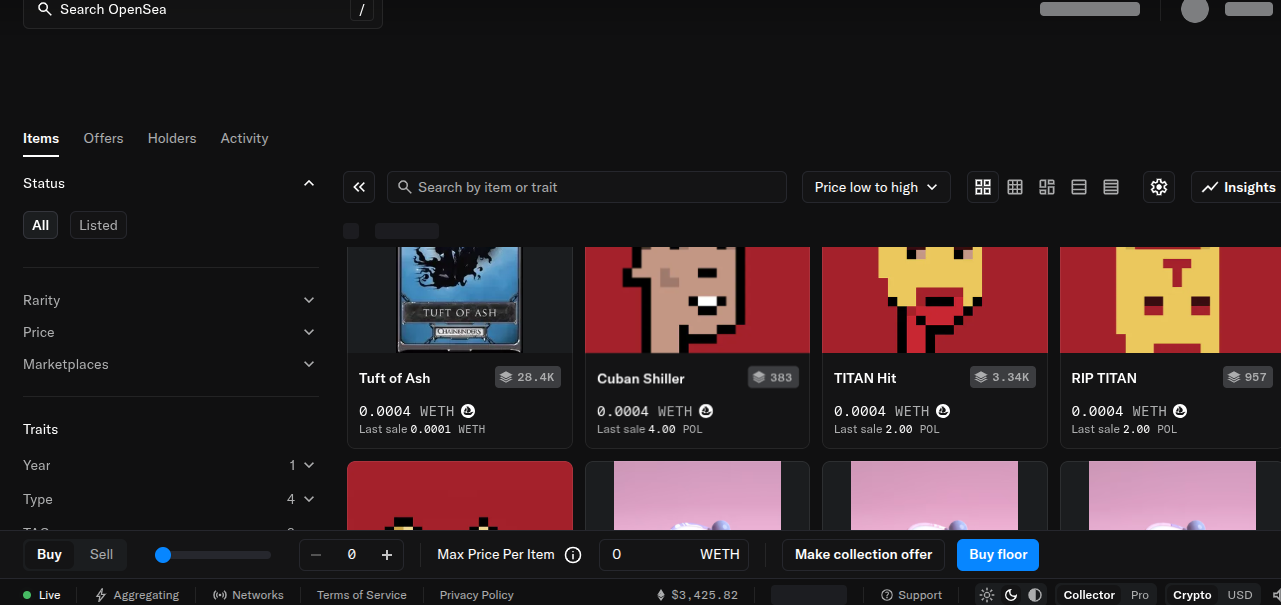
Task: Click the Buy floor button
Action: click(998, 554)
